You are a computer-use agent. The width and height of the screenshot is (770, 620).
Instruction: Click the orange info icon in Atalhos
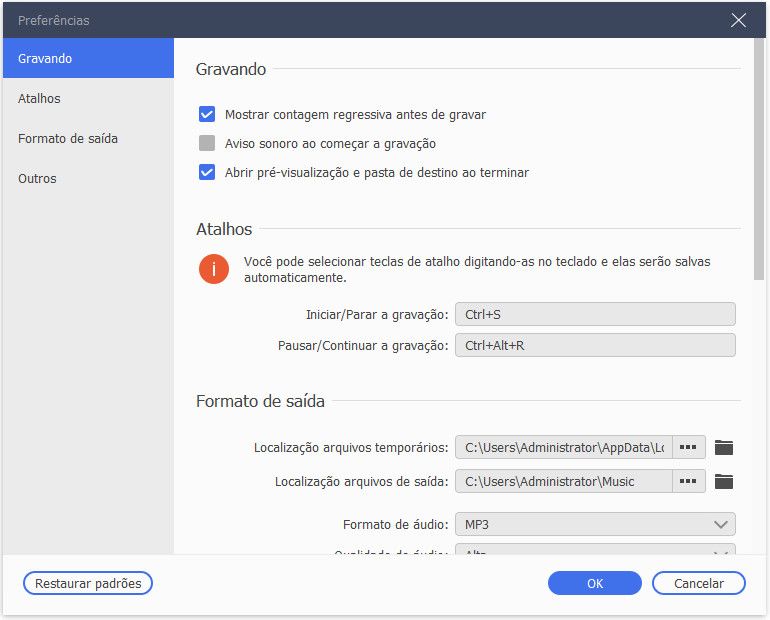pyautogui.click(x=214, y=269)
